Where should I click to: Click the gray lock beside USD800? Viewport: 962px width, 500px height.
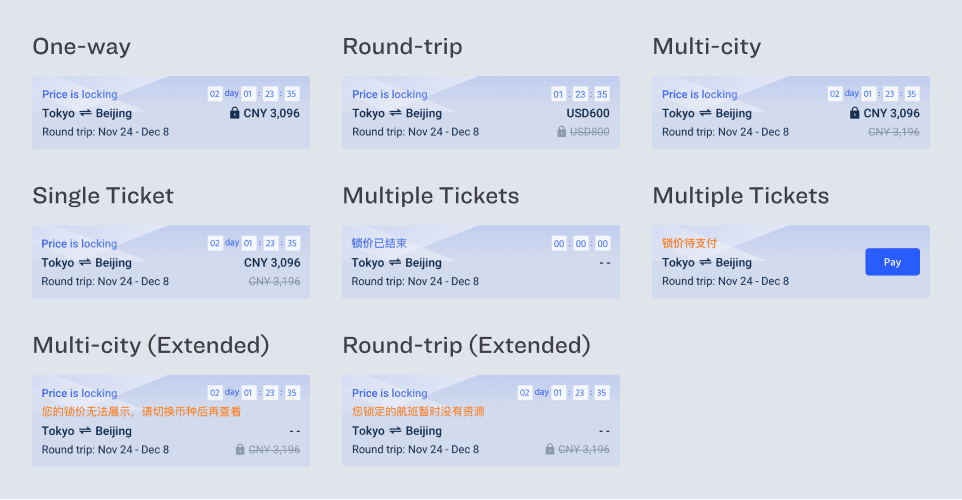(x=561, y=132)
